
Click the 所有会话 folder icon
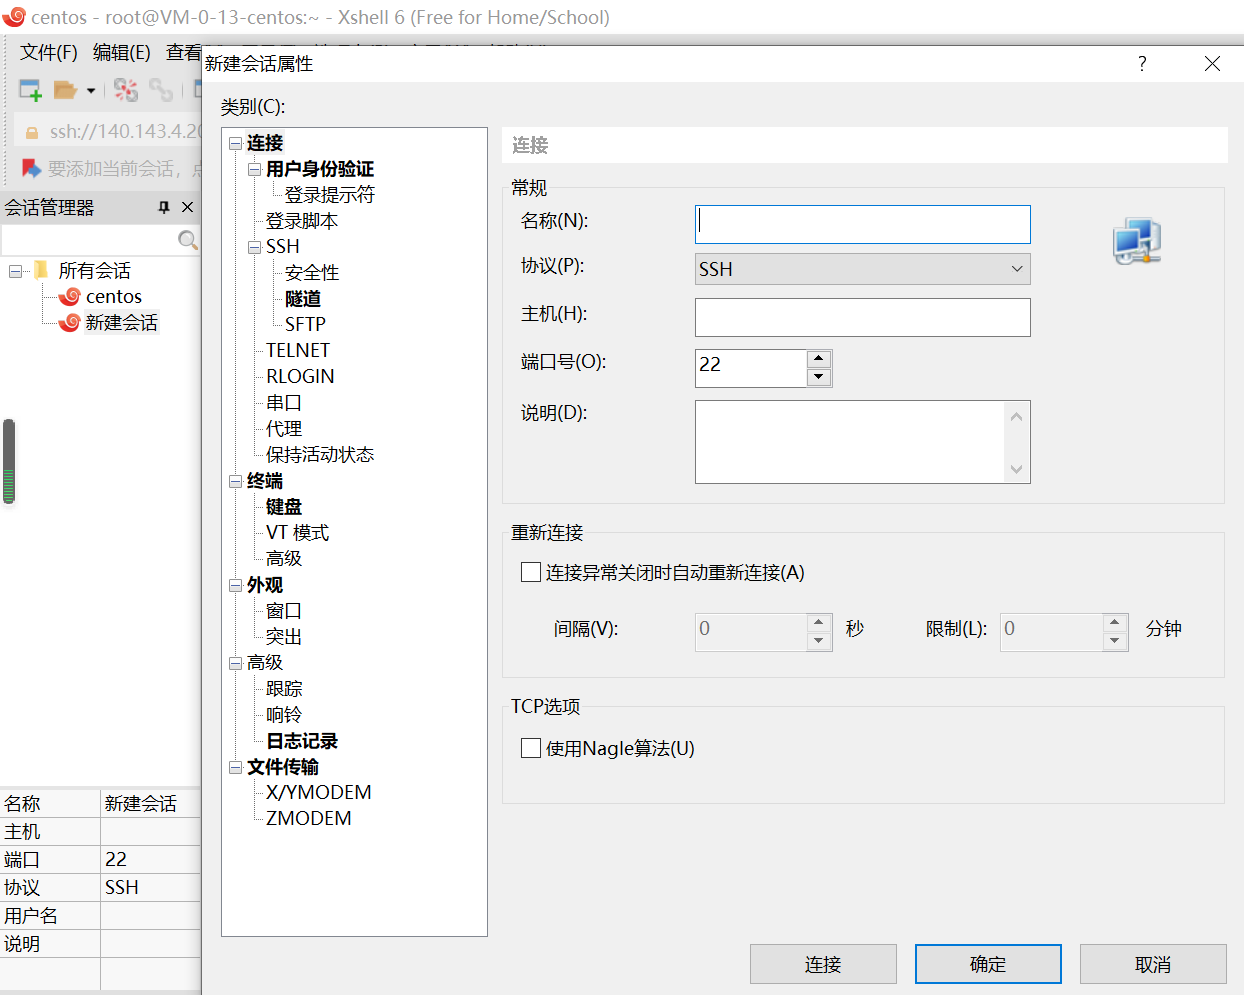[41, 270]
